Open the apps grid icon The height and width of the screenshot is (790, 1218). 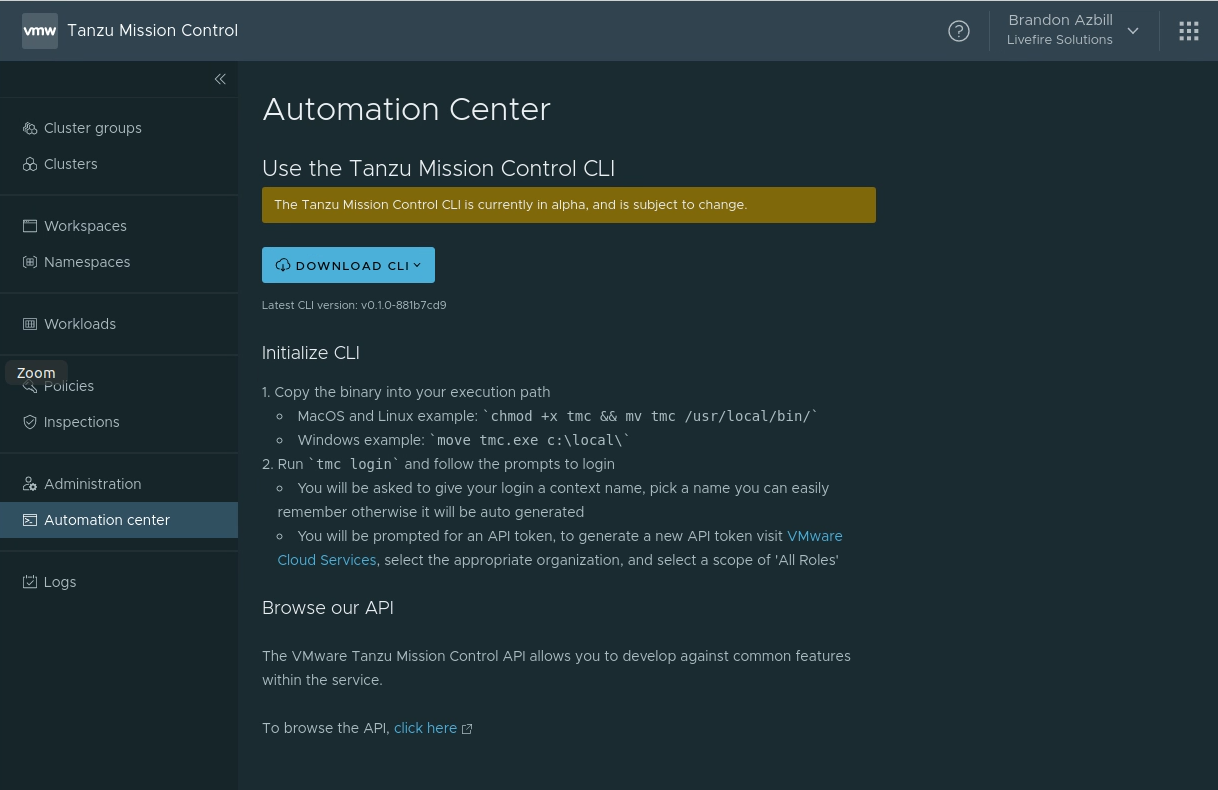(1189, 31)
